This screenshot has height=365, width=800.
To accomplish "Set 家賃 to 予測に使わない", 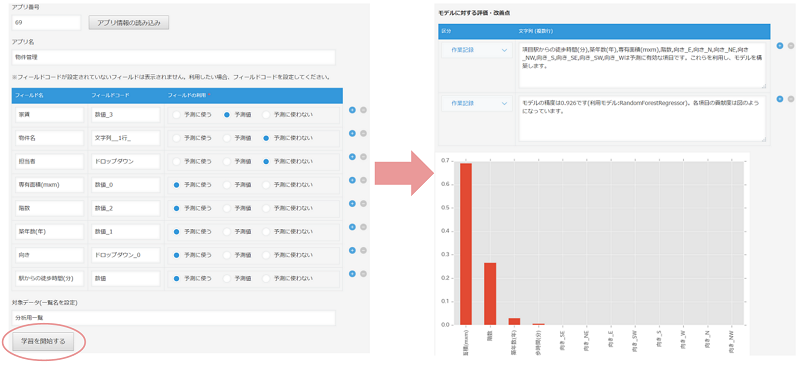I will tap(266, 115).
